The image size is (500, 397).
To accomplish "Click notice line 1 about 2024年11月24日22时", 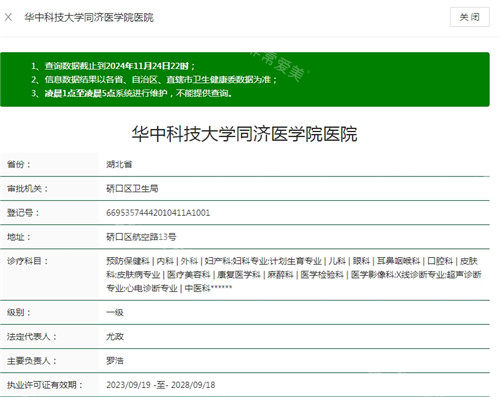I will click(x=113, y=66).
